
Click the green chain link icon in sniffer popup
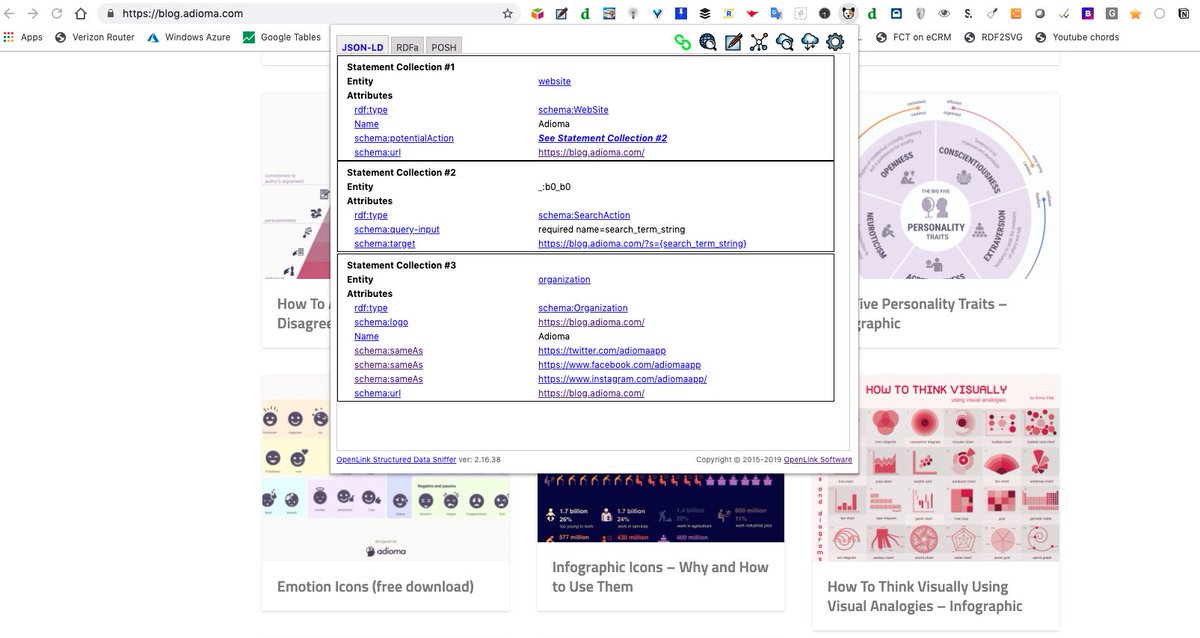tap(683, 42)
